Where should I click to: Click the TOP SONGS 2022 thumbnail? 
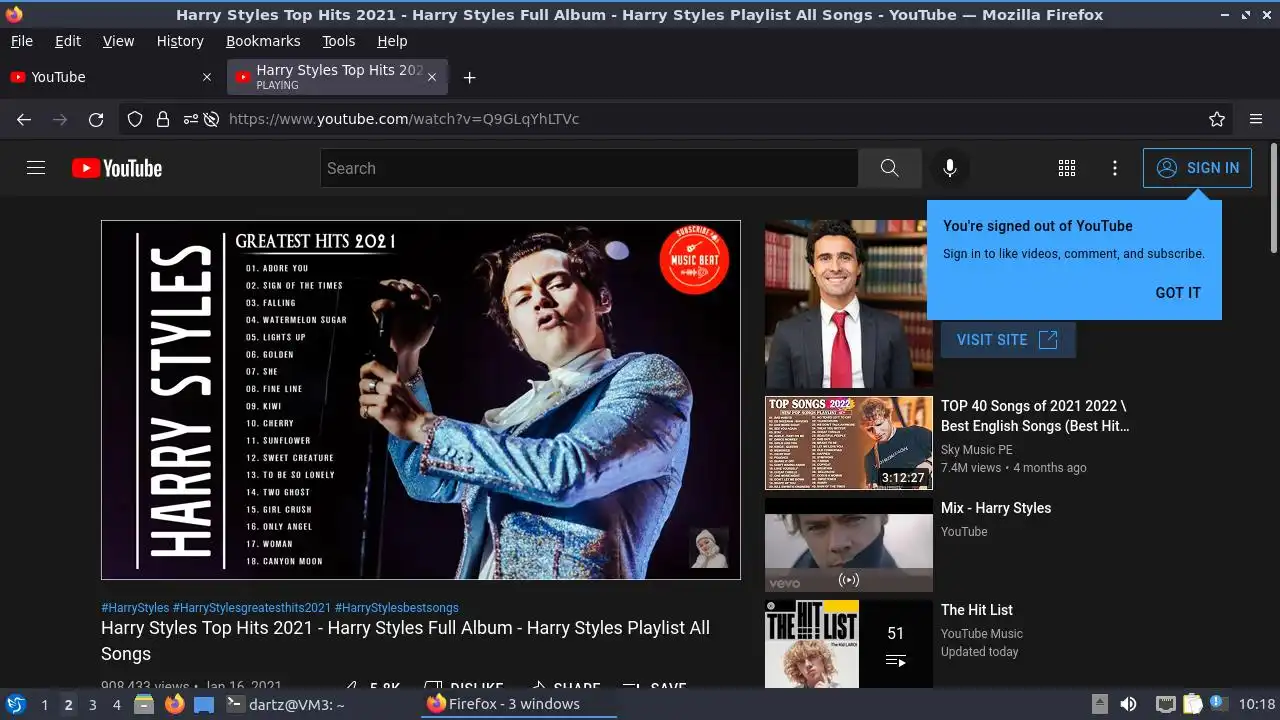point(849,443)
